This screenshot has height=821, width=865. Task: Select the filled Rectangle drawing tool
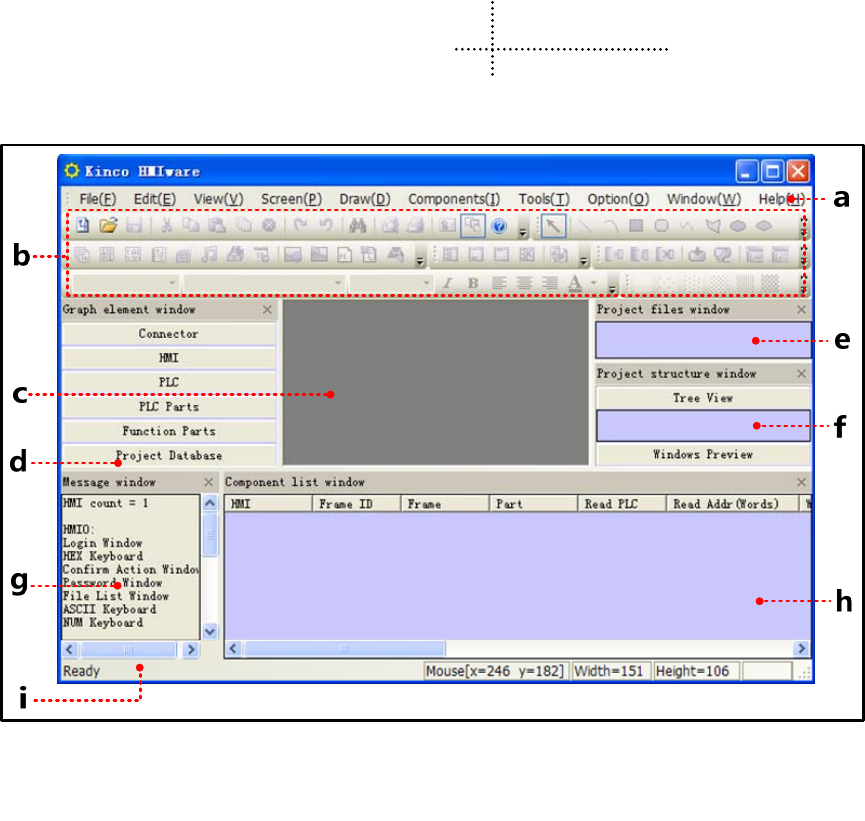click(x=636, y=226)
